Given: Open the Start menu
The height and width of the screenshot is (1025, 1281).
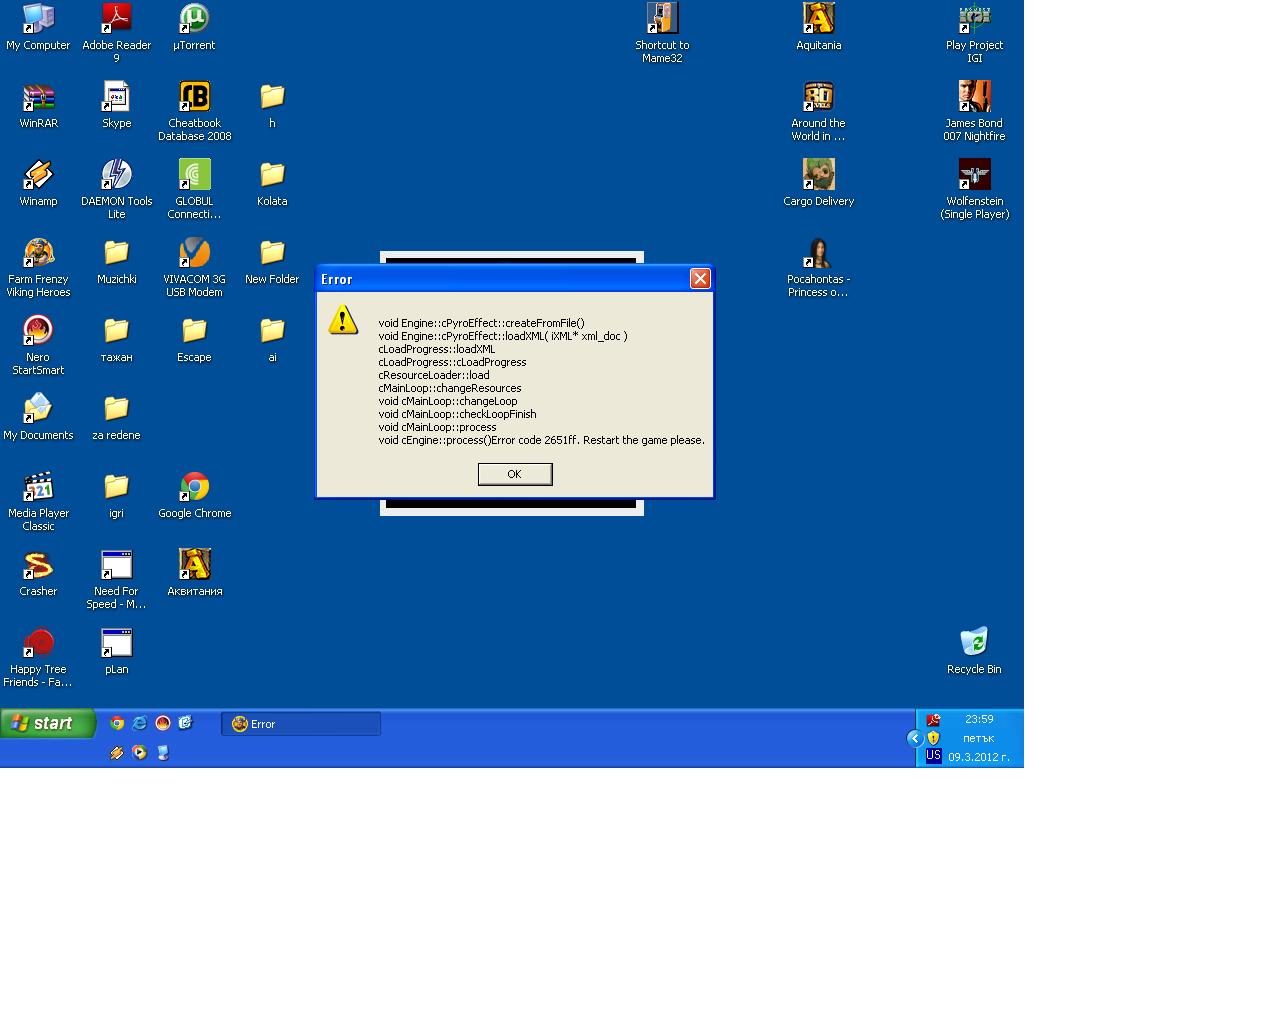Looking at the screenshot, I should tap(47, 723).
